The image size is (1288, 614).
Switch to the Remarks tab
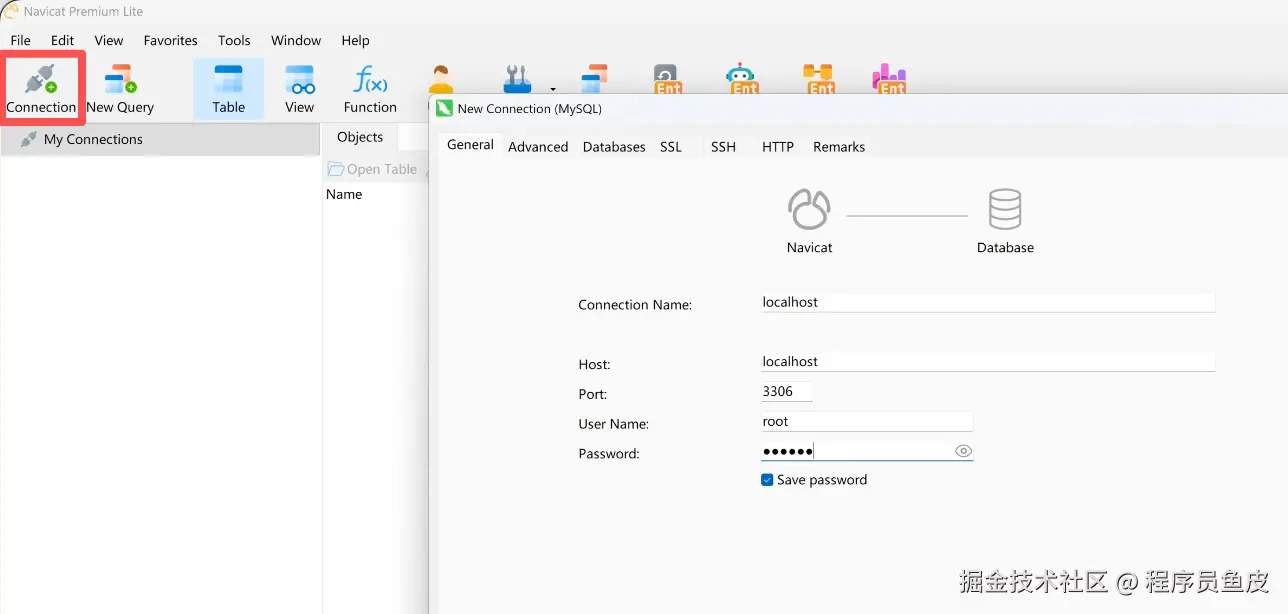click(x=839, y=147)
